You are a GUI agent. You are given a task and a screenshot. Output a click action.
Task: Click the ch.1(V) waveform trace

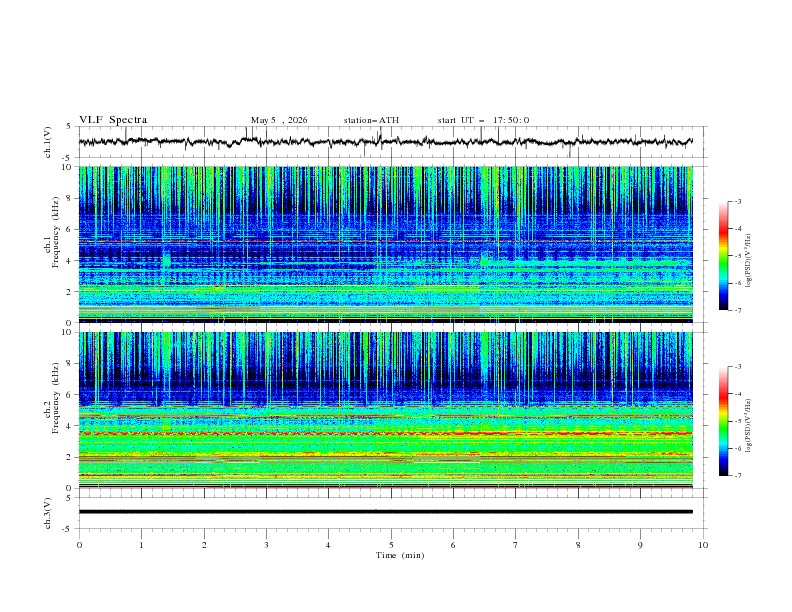[385, 141]
